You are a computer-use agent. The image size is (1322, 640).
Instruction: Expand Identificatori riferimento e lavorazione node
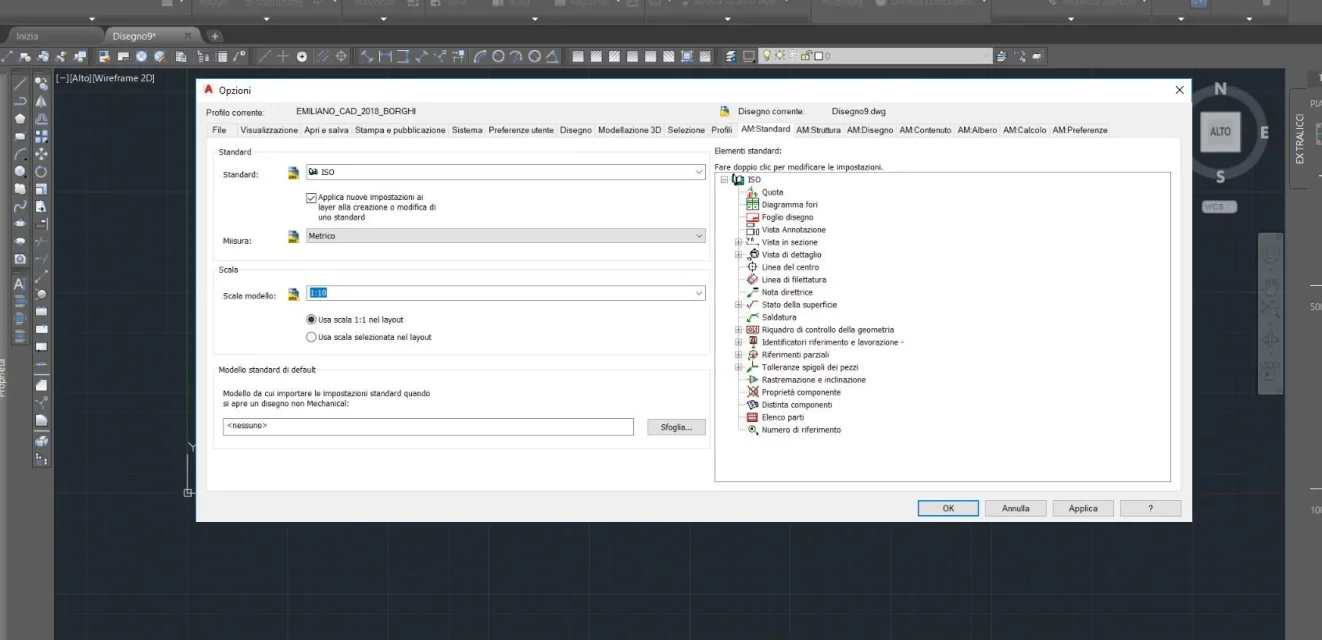point(739,342)
